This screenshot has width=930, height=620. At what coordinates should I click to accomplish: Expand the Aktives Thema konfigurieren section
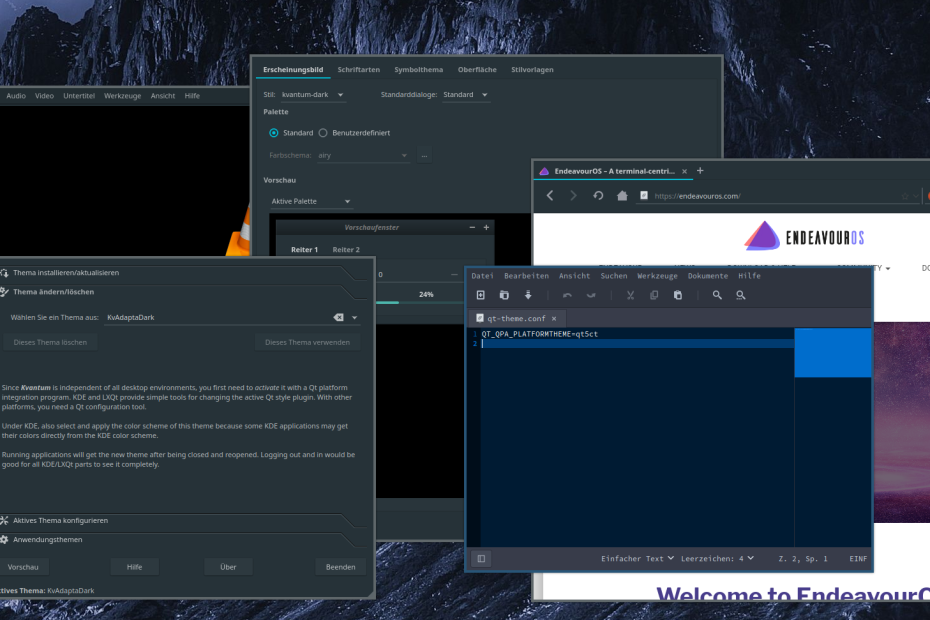click(x=60, y=520)
